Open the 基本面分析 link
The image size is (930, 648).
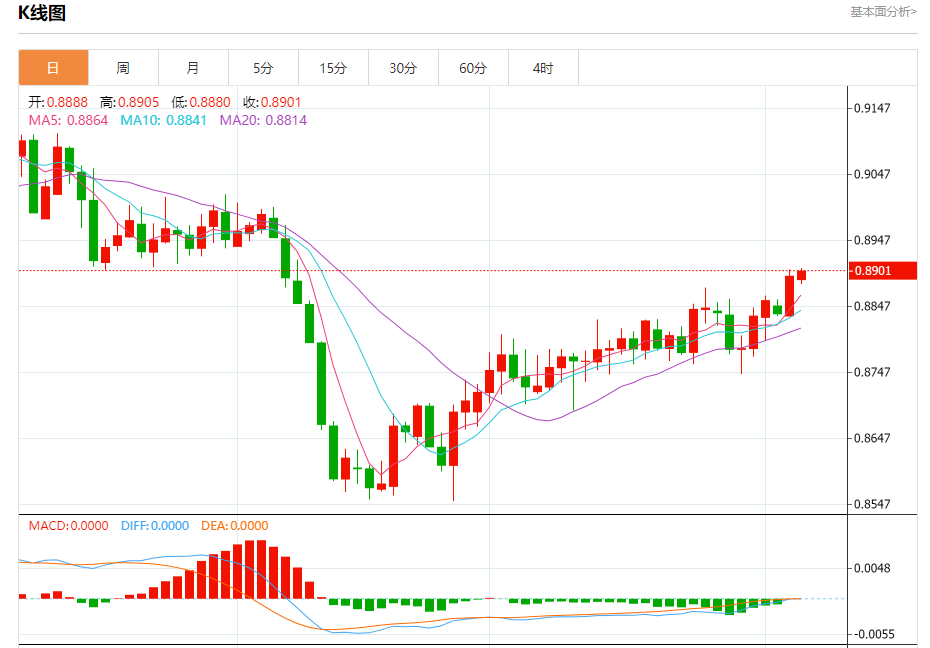[x=883, y=12]
